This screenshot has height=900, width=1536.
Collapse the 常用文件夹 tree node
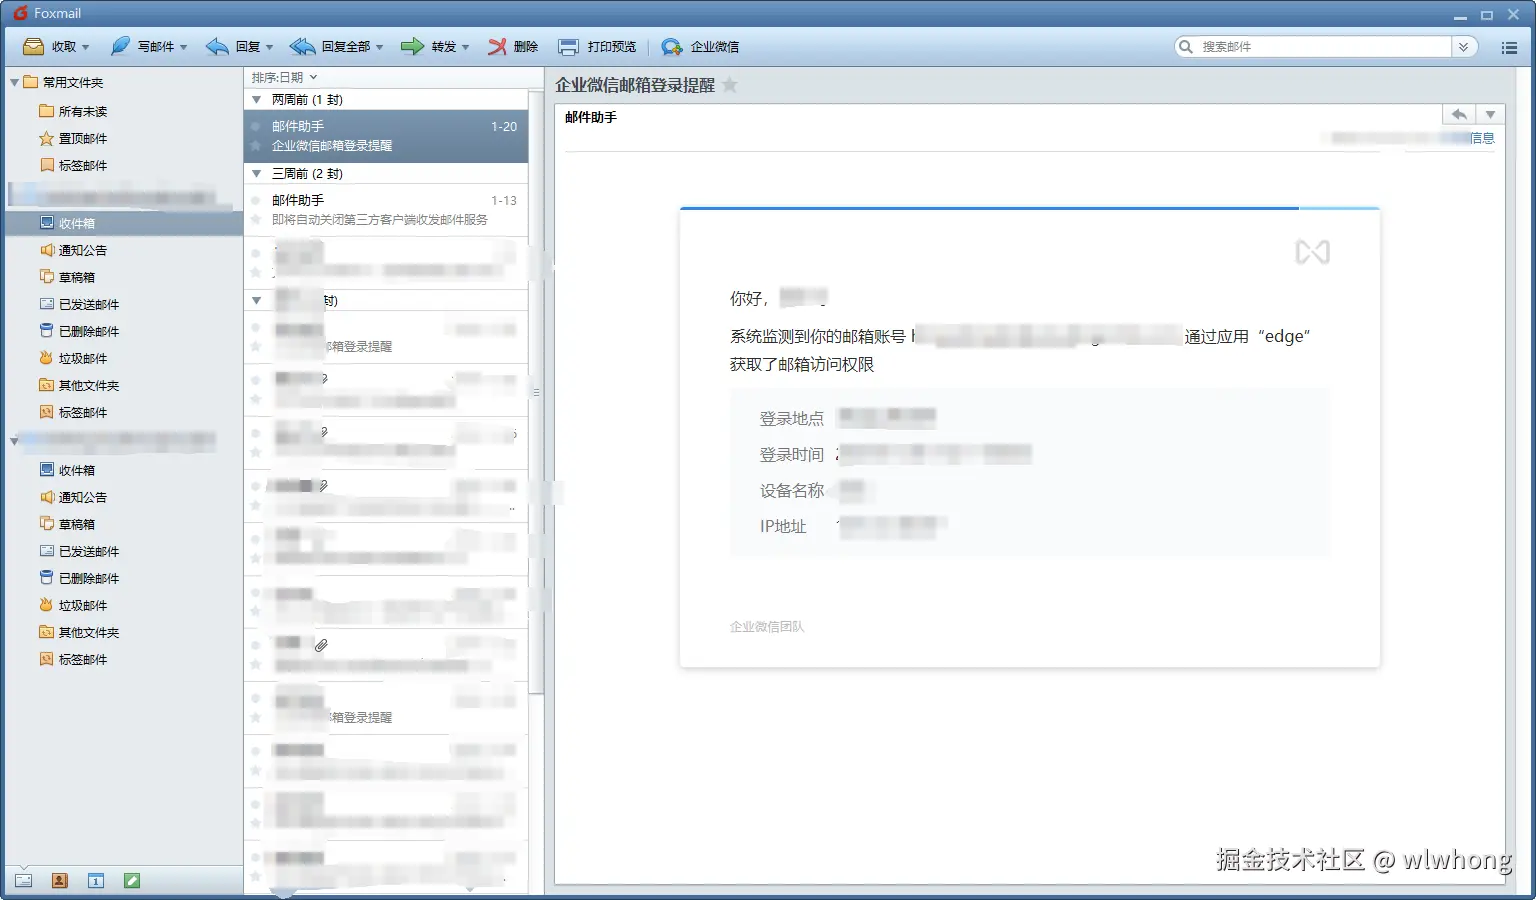coord(14,82)
